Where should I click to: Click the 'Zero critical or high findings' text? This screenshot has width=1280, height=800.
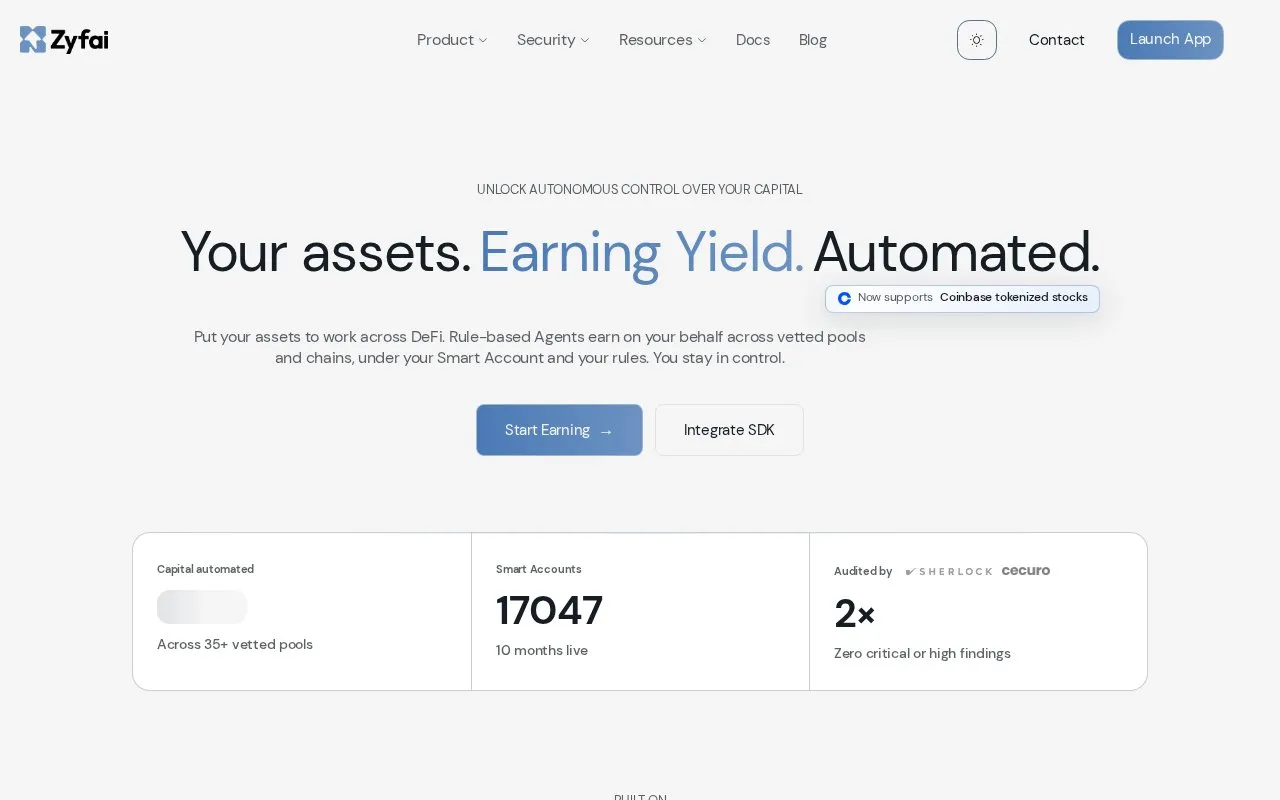(x=922, y=653)
